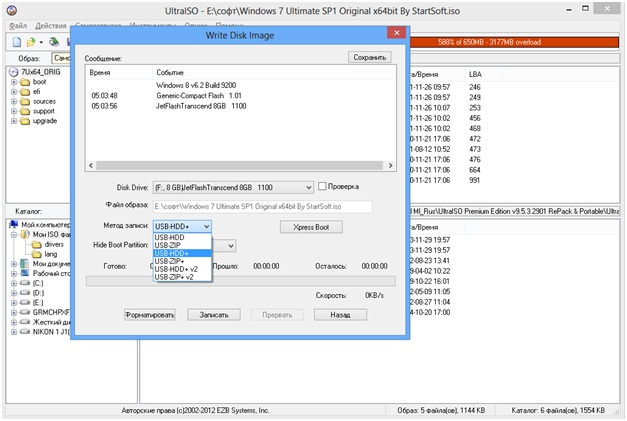
Task: Click the New image toolbar icon
Action: 17,42
